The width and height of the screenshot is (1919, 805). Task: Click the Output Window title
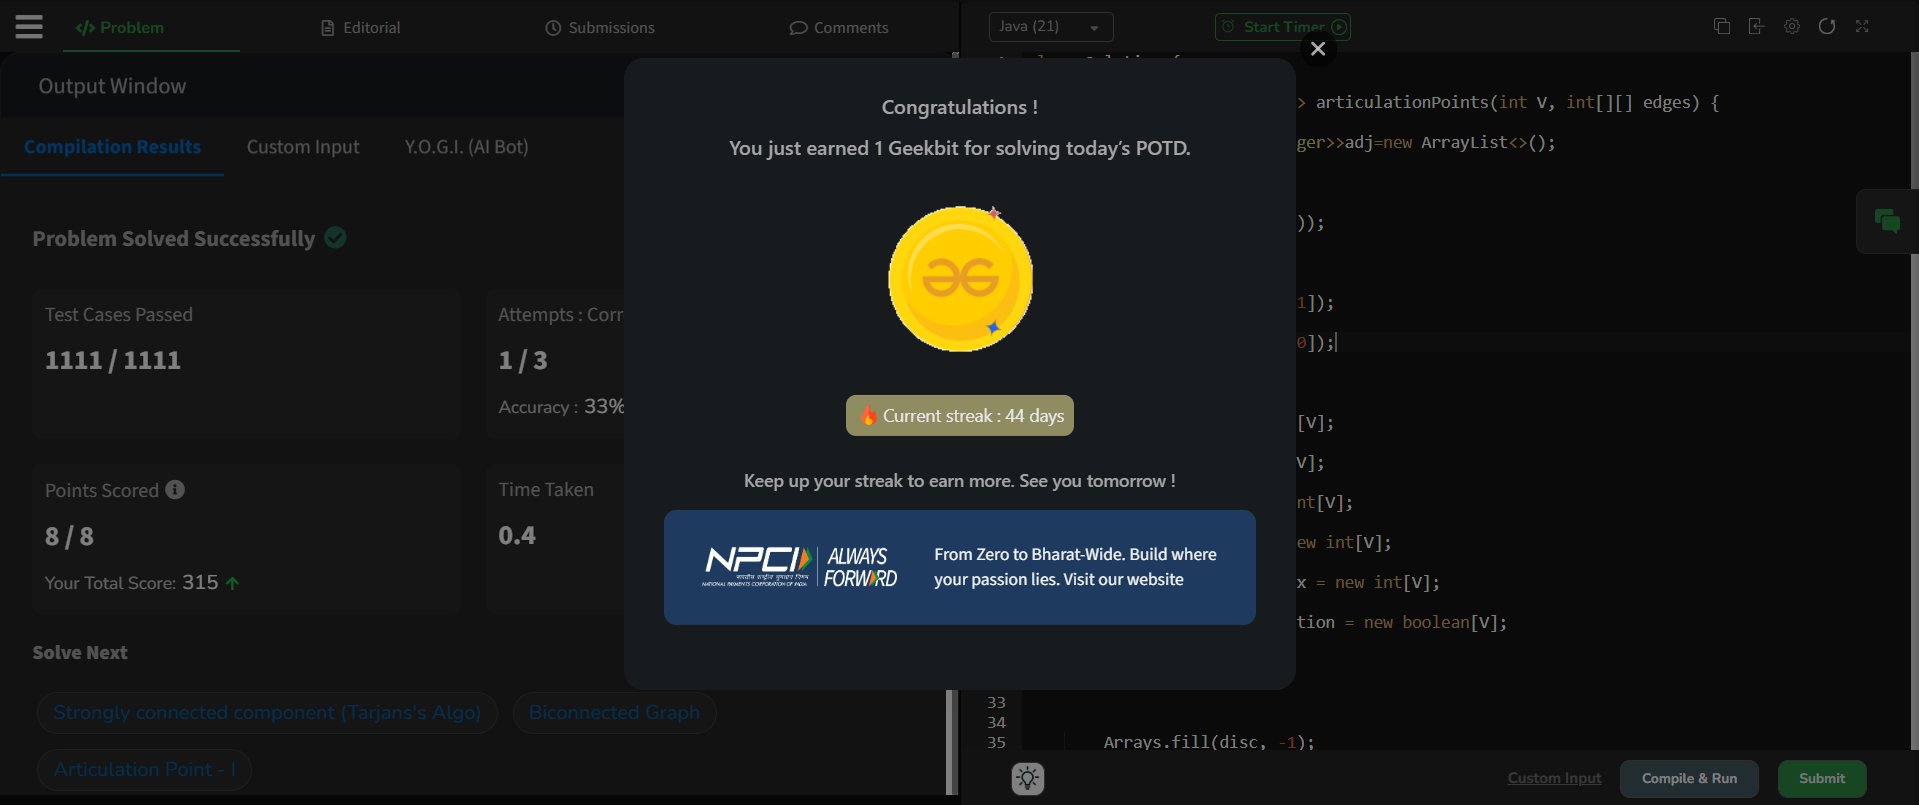coord(112,87)
